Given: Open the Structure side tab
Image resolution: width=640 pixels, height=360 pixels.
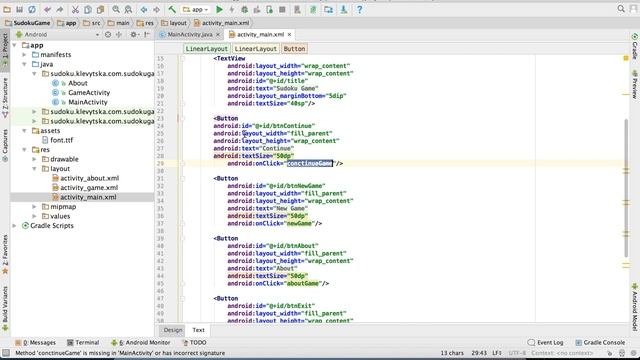Looking at the screenshot, I should (5, 98).
